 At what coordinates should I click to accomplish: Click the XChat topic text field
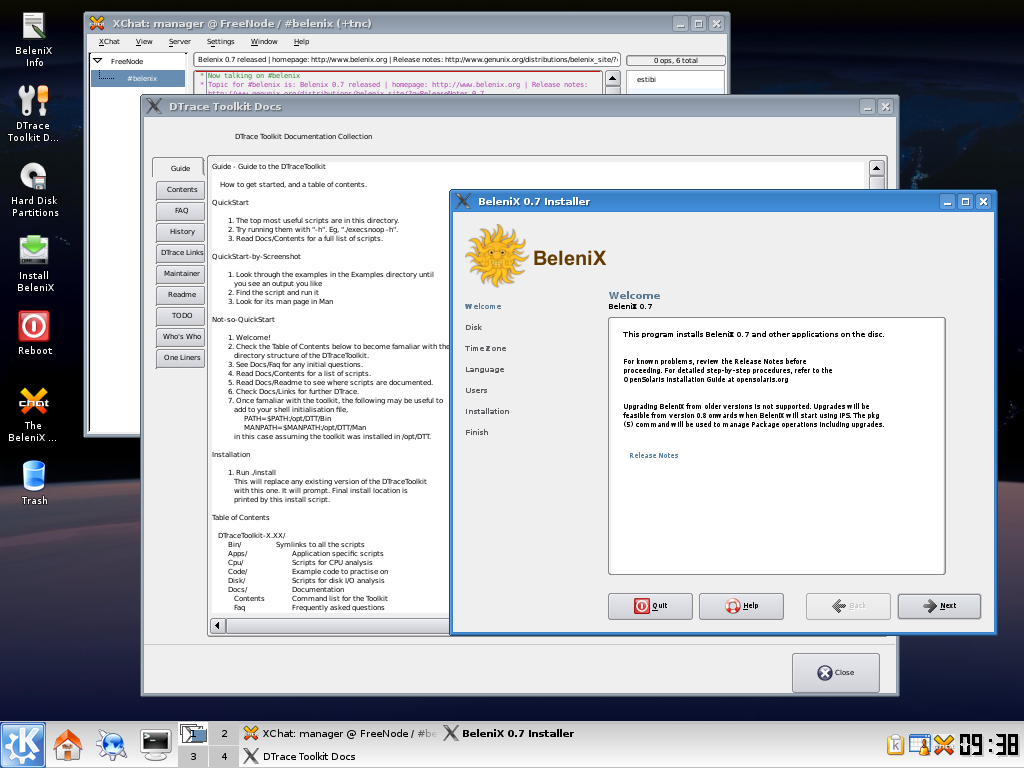(x=407, y=59)
